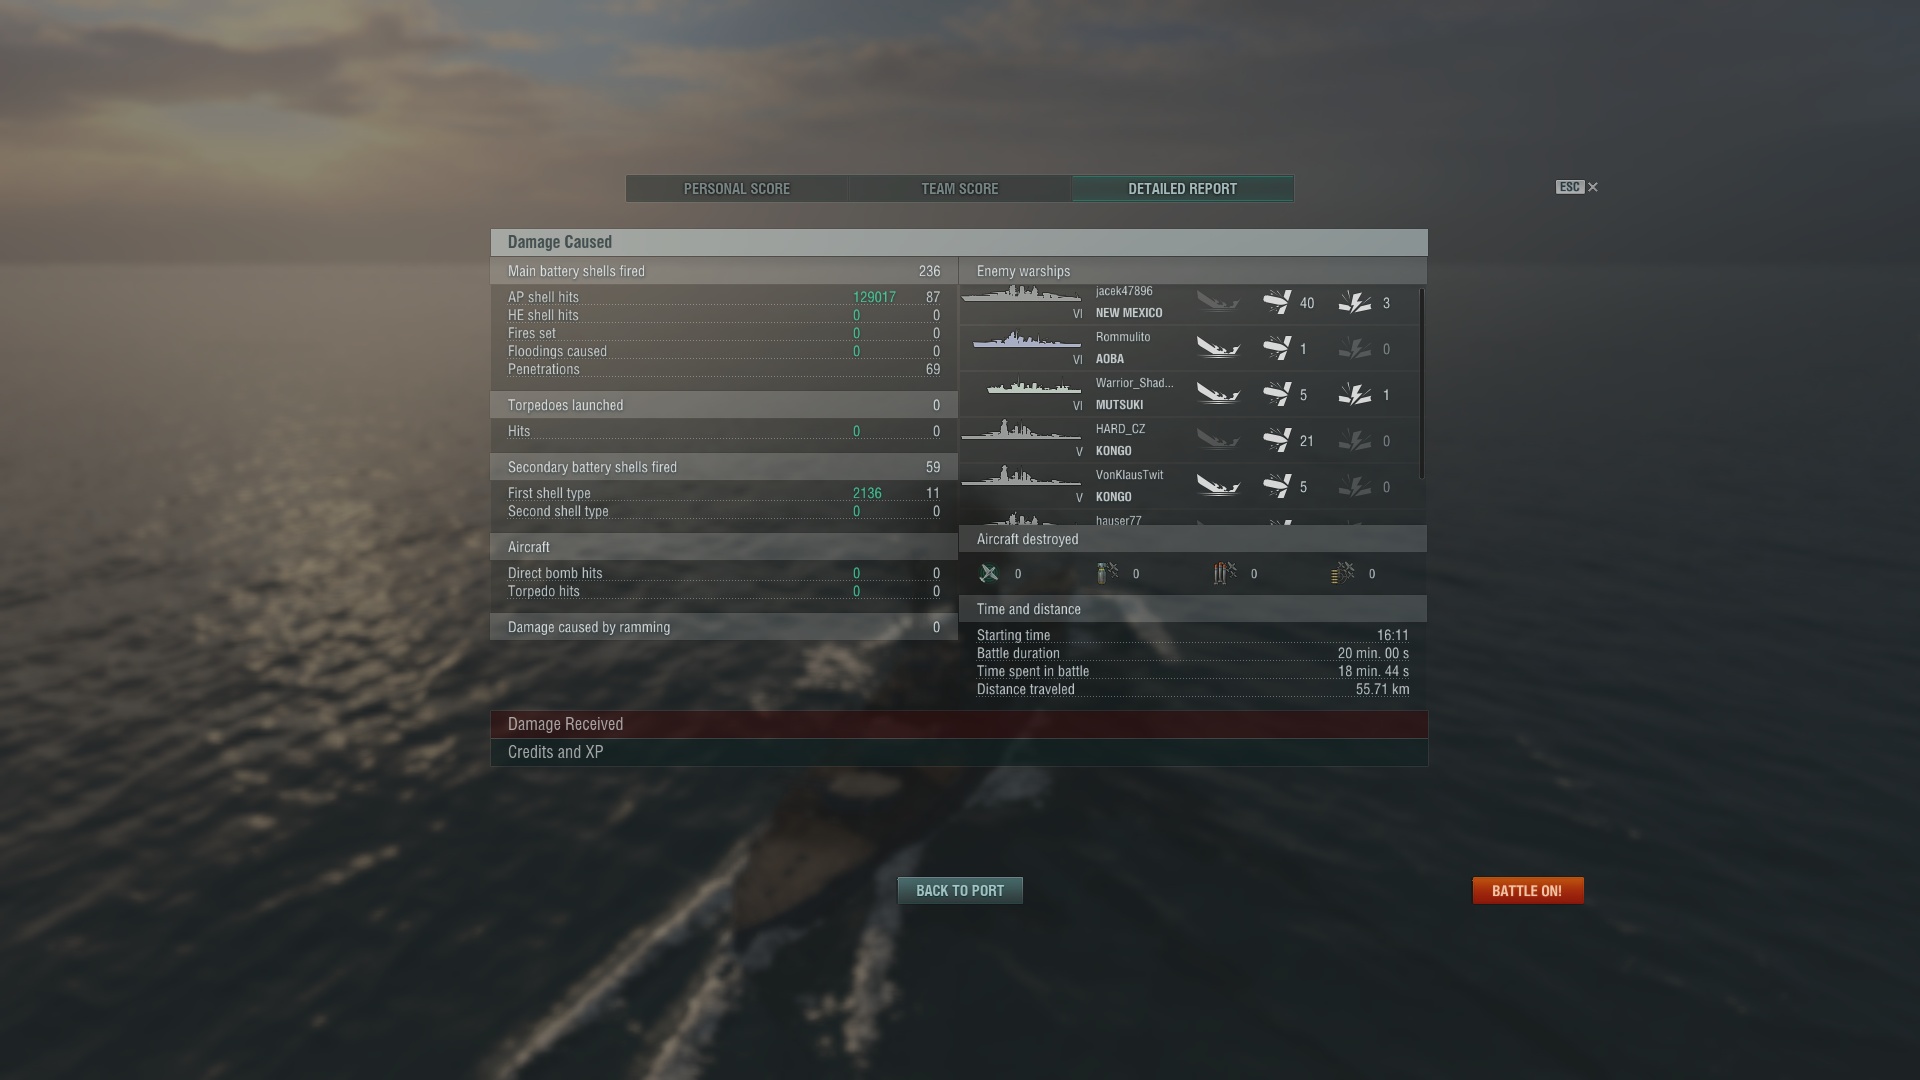
Task: Start a new match with Battle On!
Action: (1528, 891)
